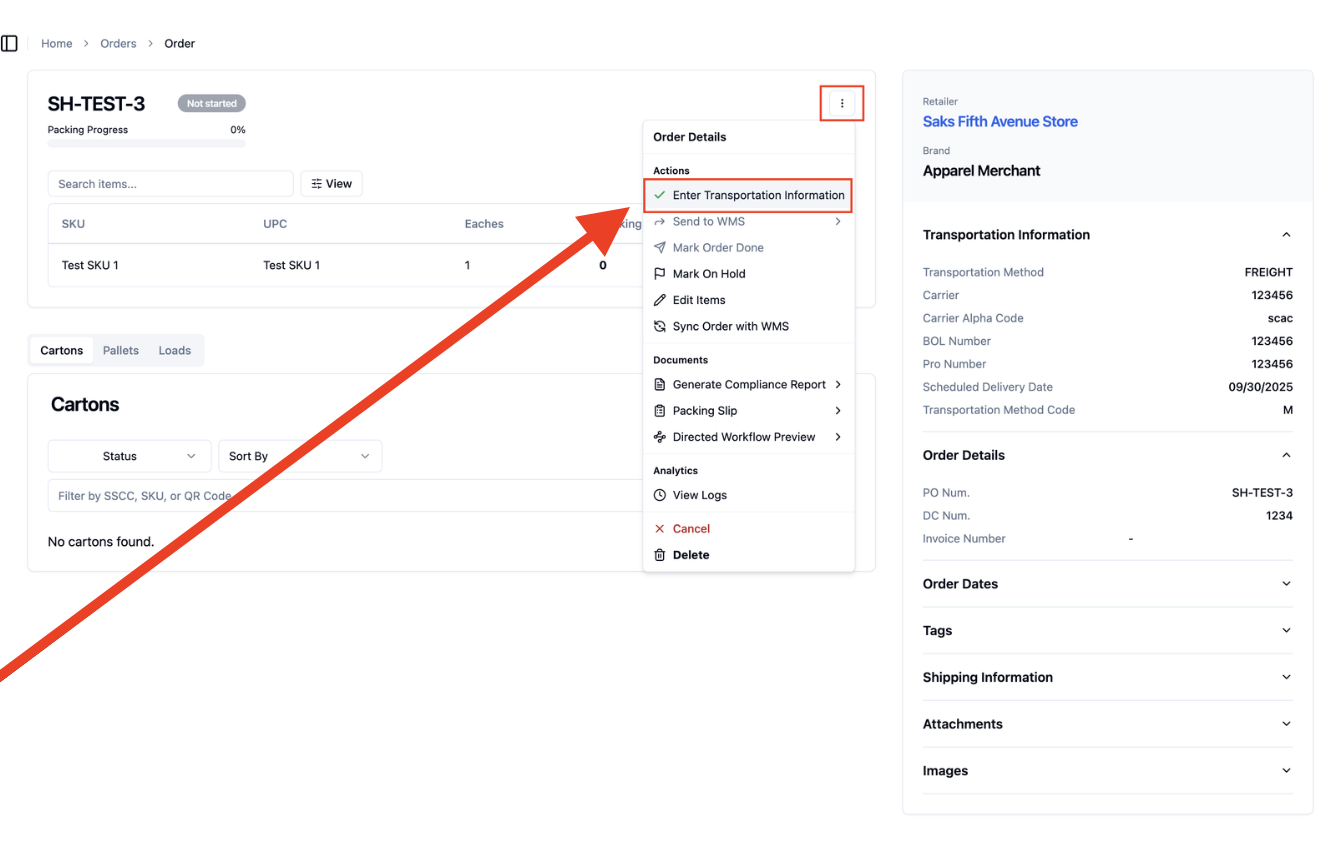
Task: Open the Sort By dropdown
Action: (x=300, y=456)
